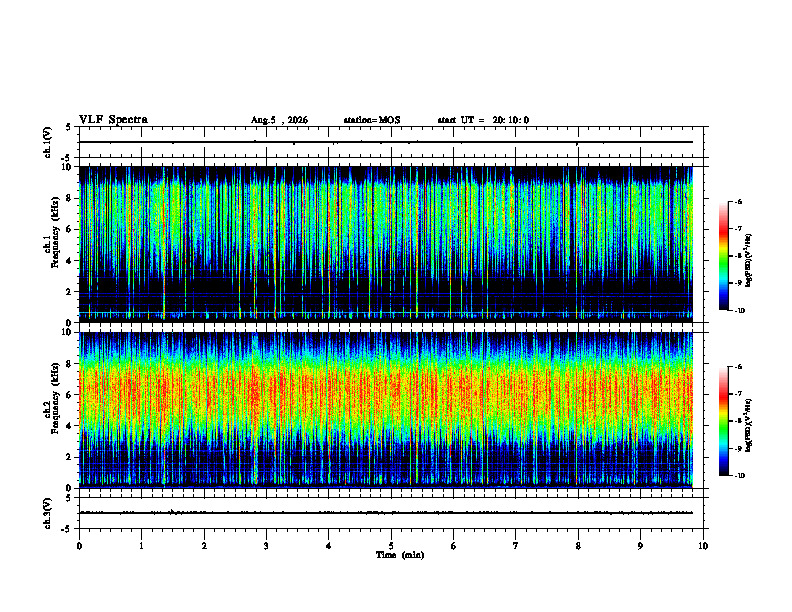The height and width of the screenshot is (612, 792).
Task: Click the ch.1 spectrogram panel
Action: (x=386, y=244)
